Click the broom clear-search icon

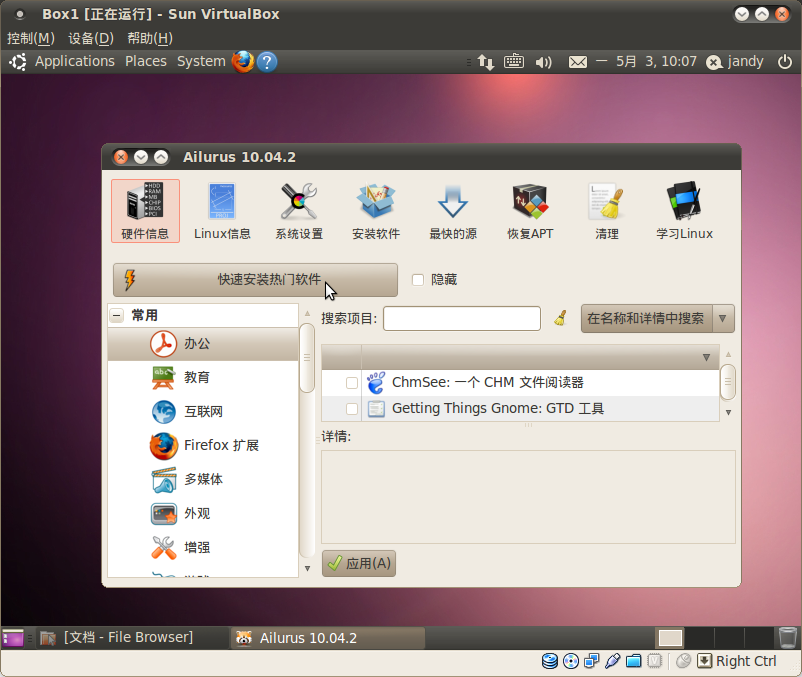(561, 319)
